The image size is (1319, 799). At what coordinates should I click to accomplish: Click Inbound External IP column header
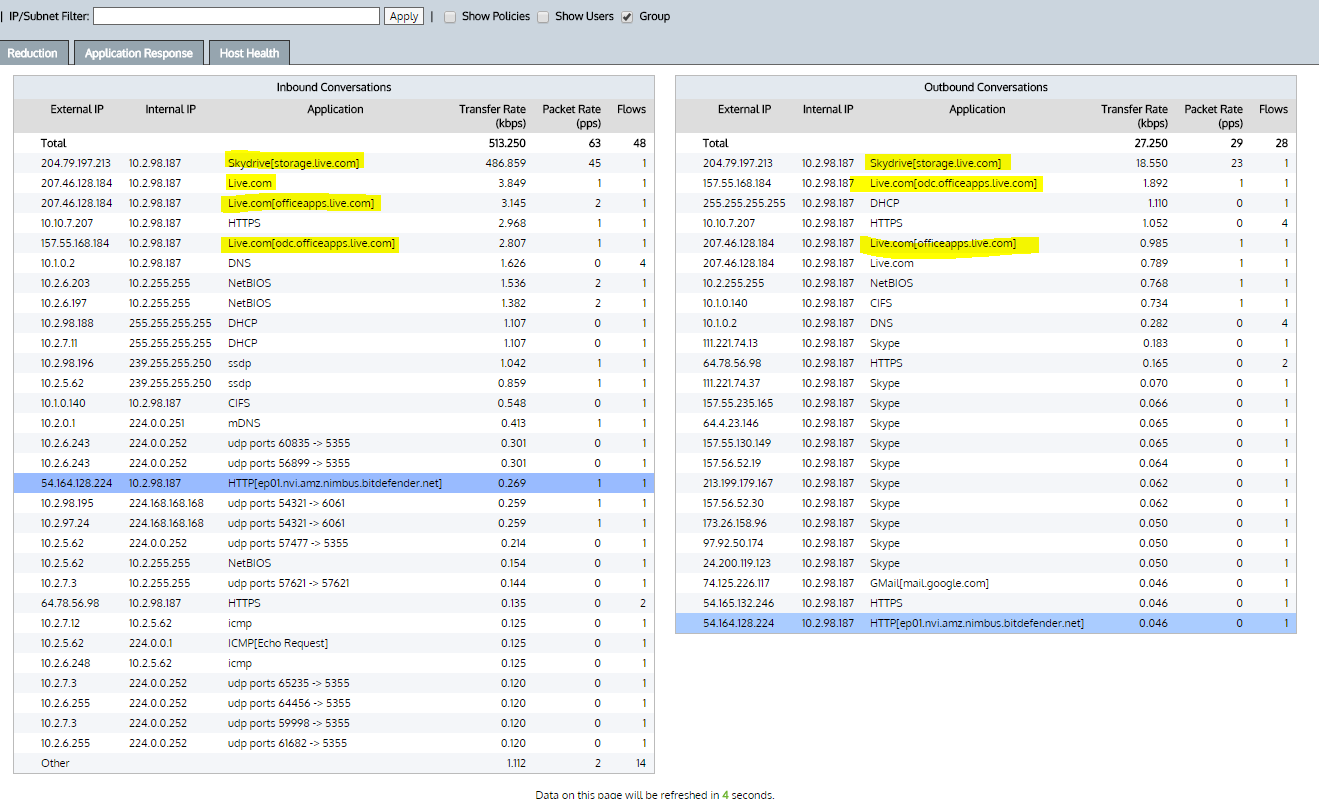(77, 109)
